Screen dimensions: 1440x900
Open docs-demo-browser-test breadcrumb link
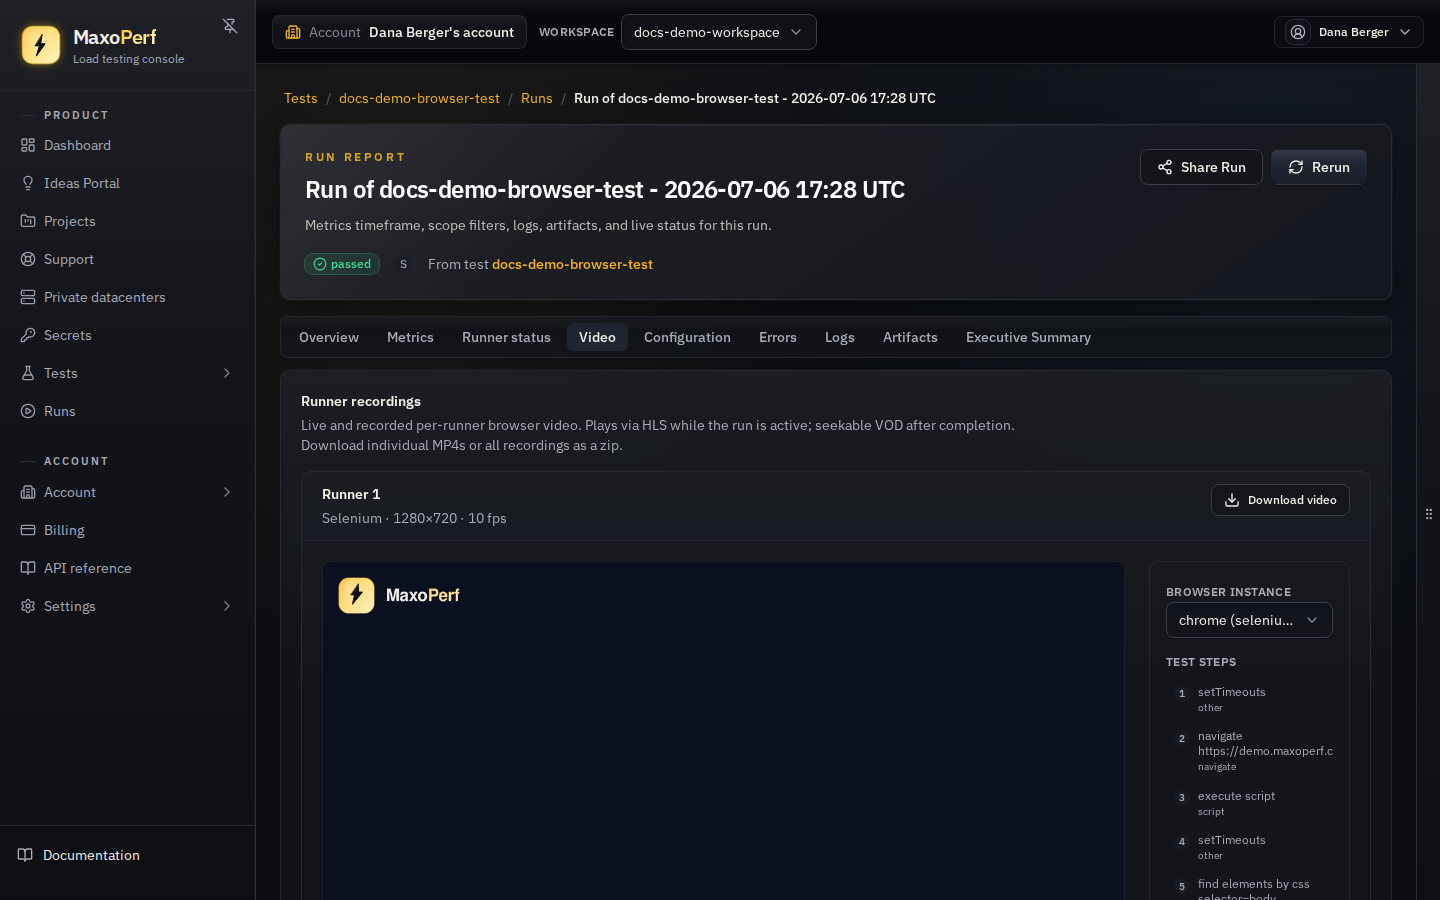coord(419,98)
